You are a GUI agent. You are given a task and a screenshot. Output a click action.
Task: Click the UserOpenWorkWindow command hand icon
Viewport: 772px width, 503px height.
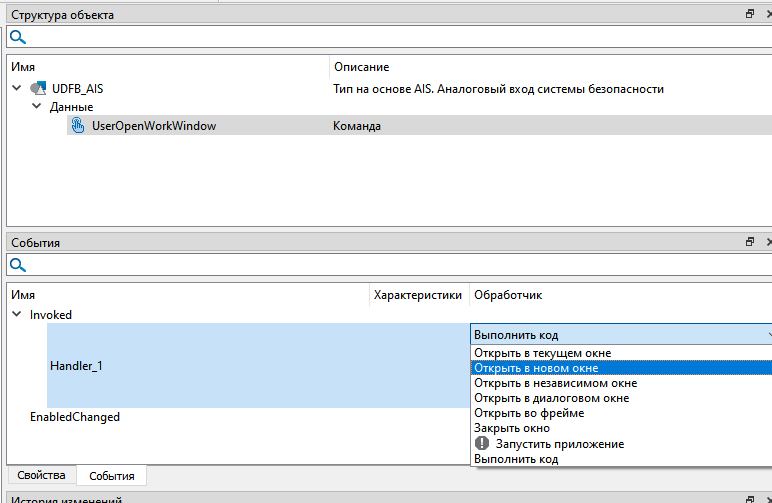[77, 126]
